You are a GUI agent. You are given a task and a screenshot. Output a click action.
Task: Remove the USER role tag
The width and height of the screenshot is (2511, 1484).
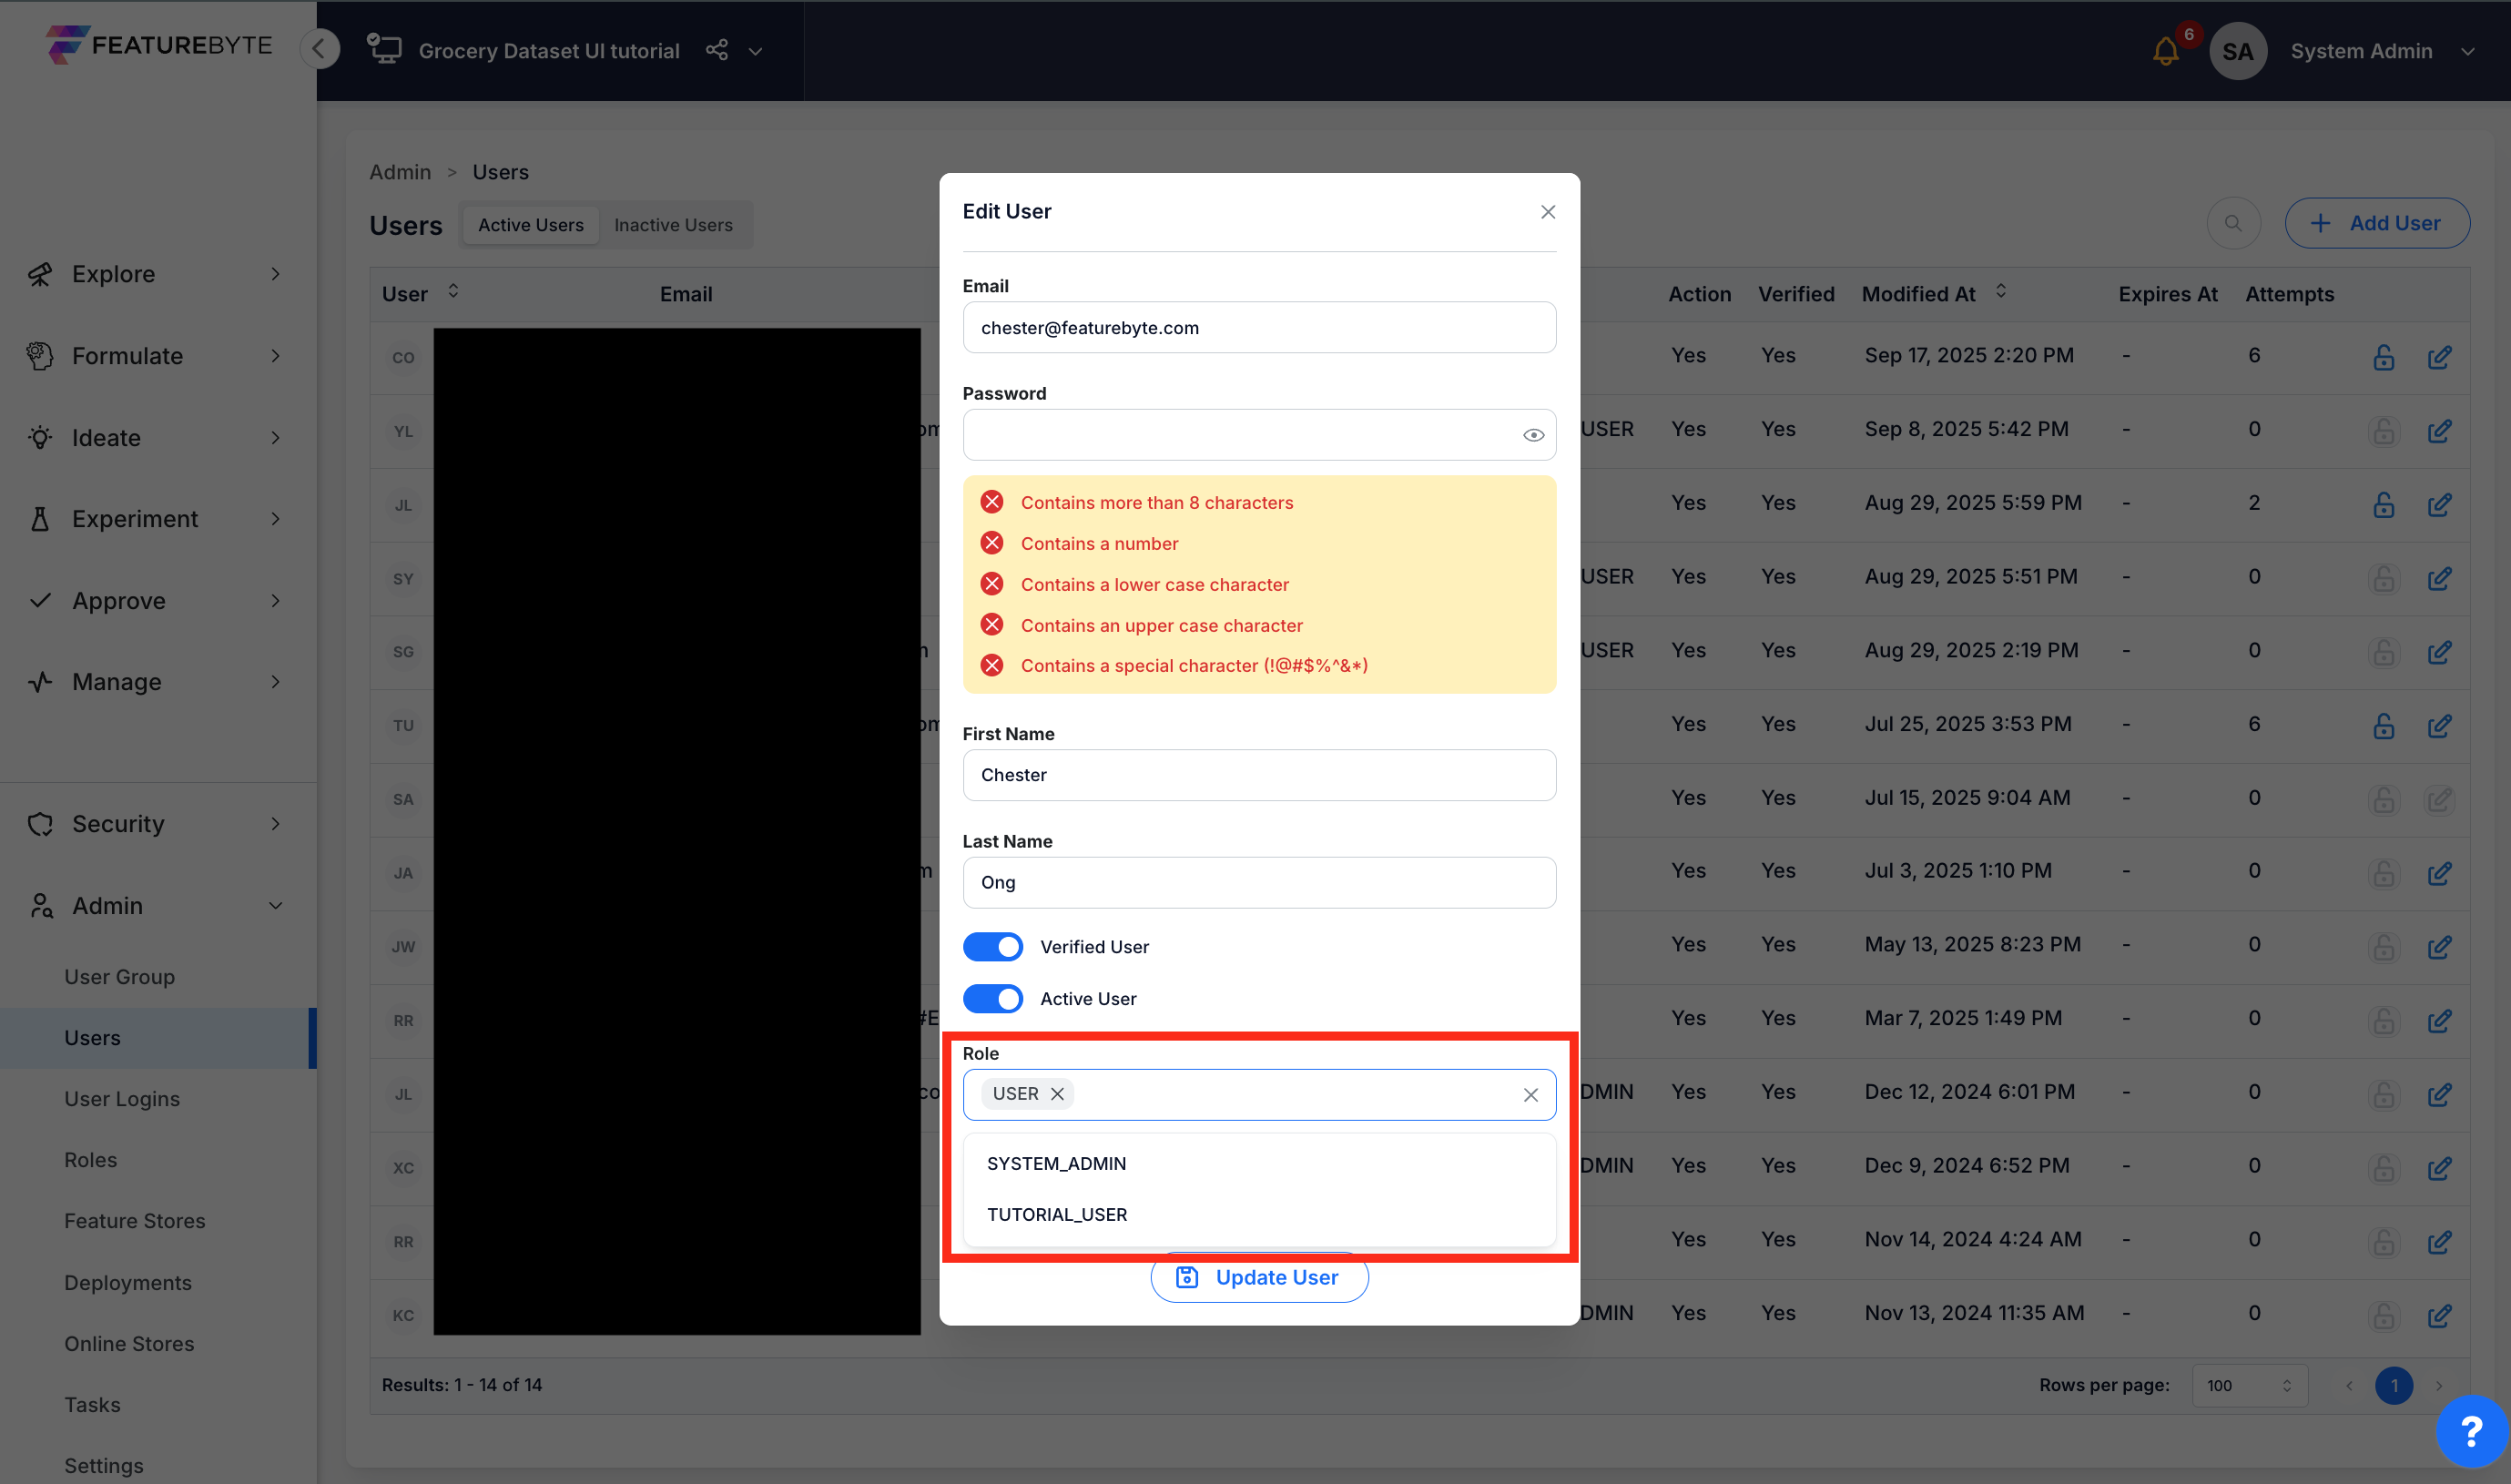coord(1057,1094)
